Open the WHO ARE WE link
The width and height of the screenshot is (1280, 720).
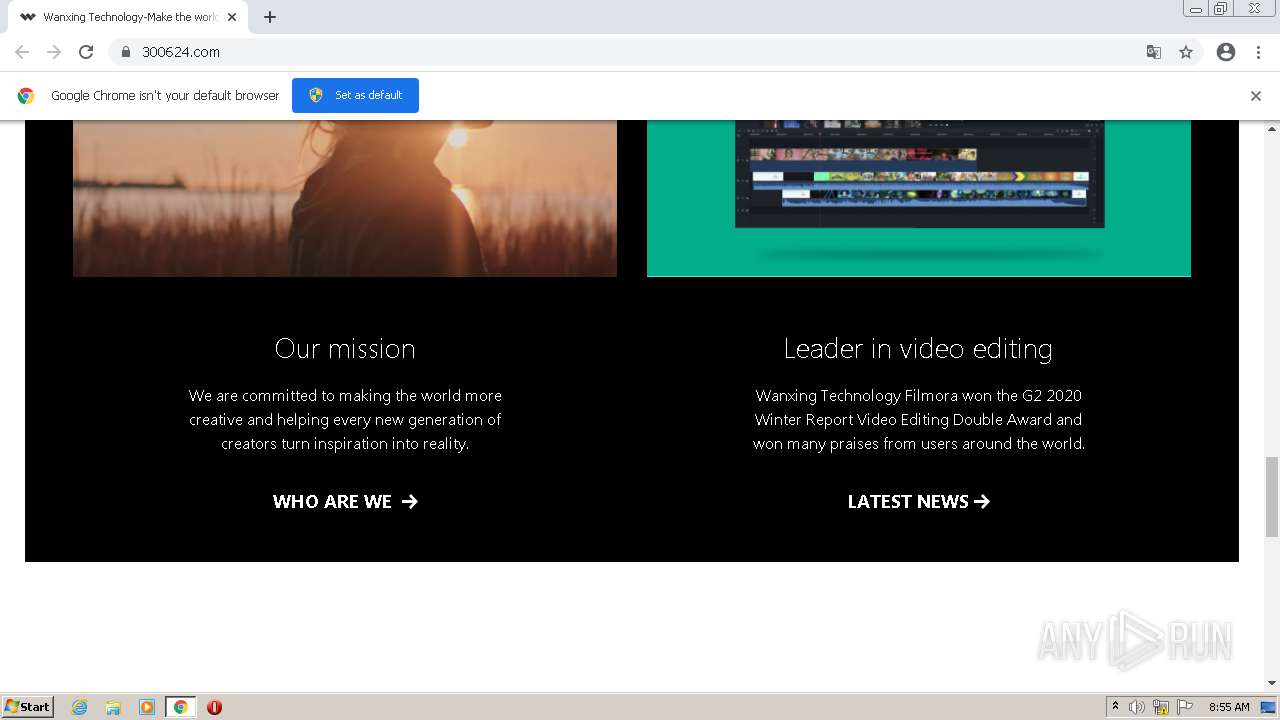pyautogui.click(x=345, y=501)
